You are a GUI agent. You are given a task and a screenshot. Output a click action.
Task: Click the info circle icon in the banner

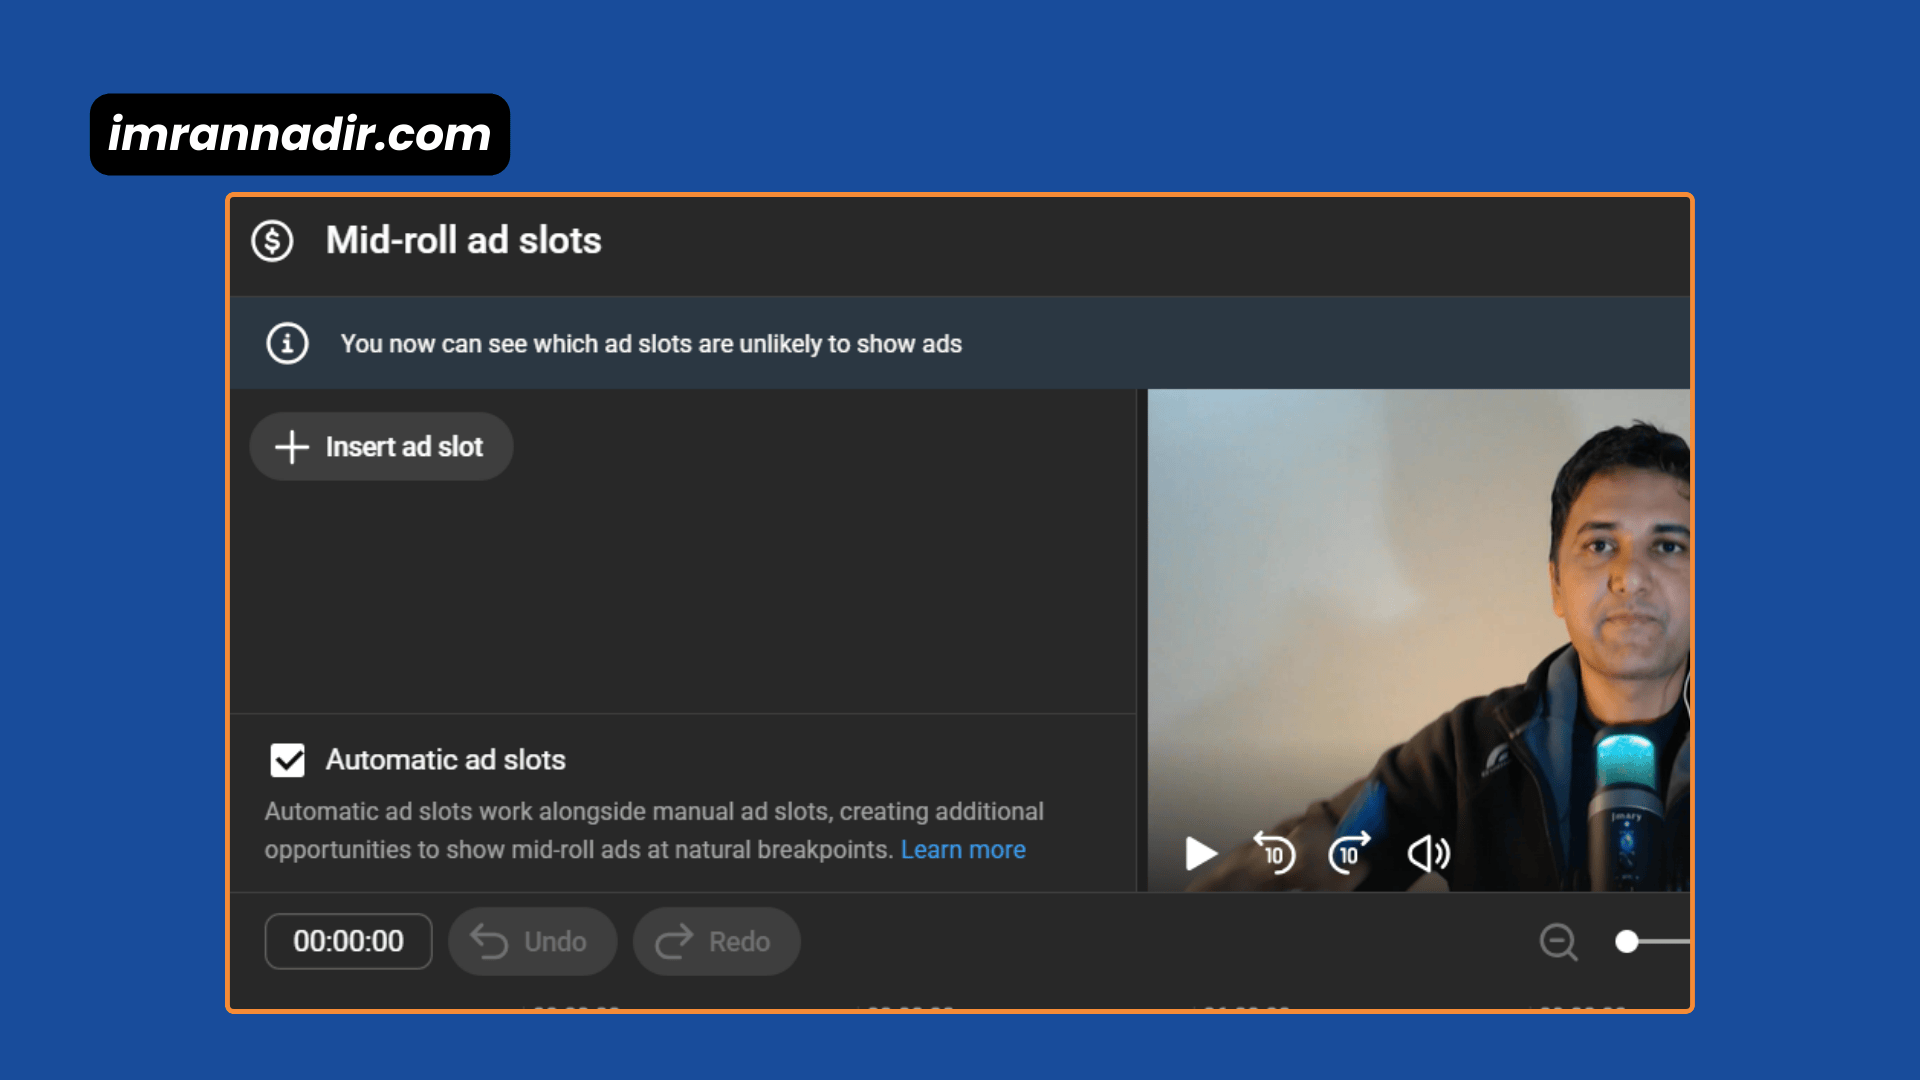pyautogui.click(x=287, y=343)
